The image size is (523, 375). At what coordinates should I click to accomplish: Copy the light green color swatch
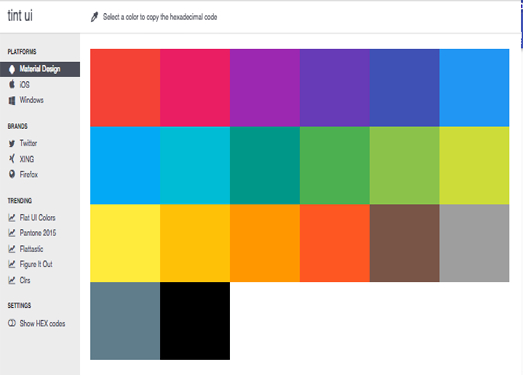point(405,165)
